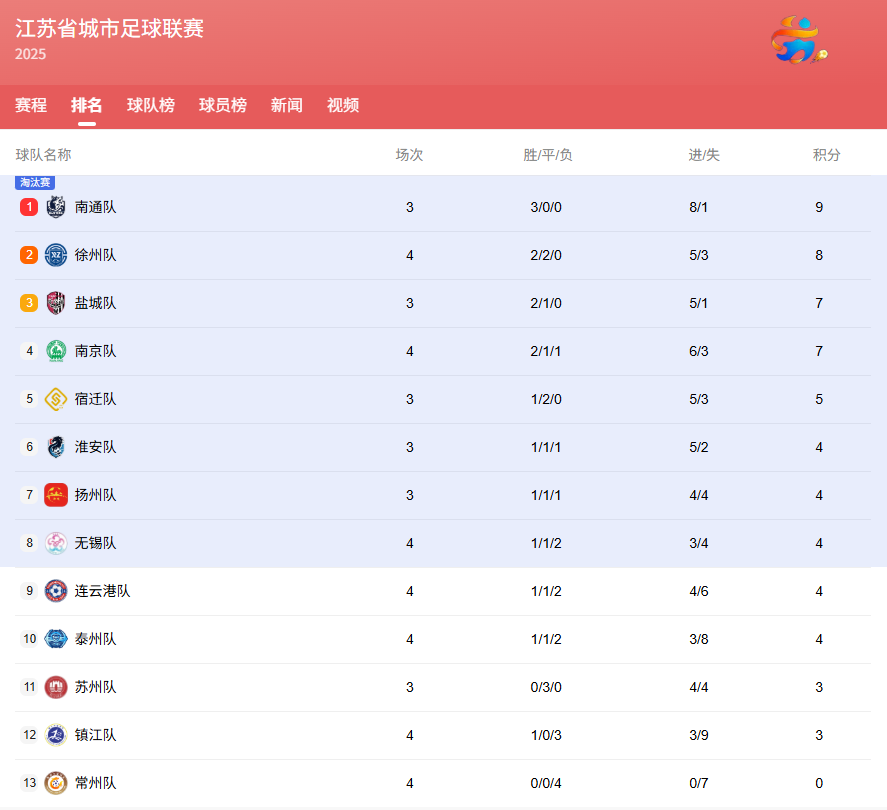Click 无锡队 goals value 3/4
The height and width of the screenshot is (810, 887).
(x=699, y=543)
